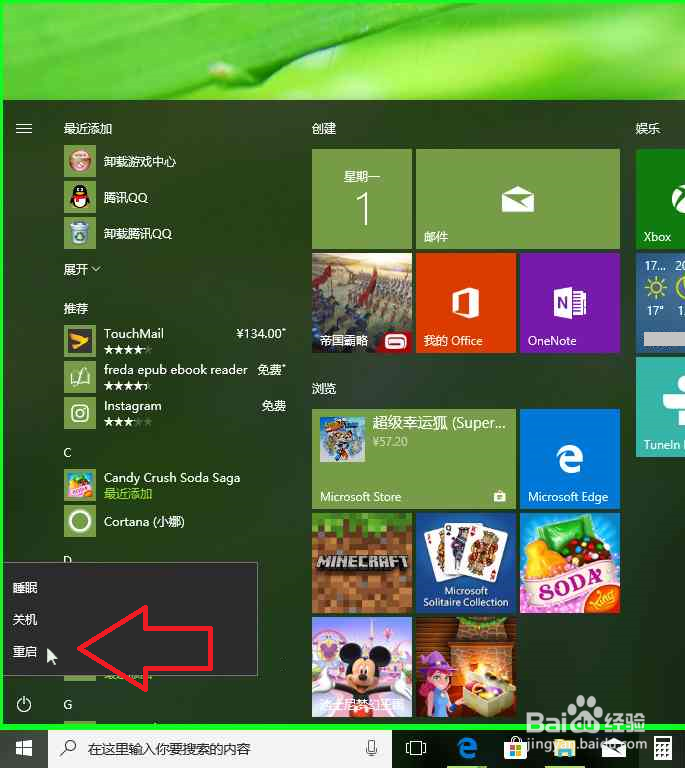Click the taskbar search box
This screenshot has height=768, width=685.
coord(220,749)
